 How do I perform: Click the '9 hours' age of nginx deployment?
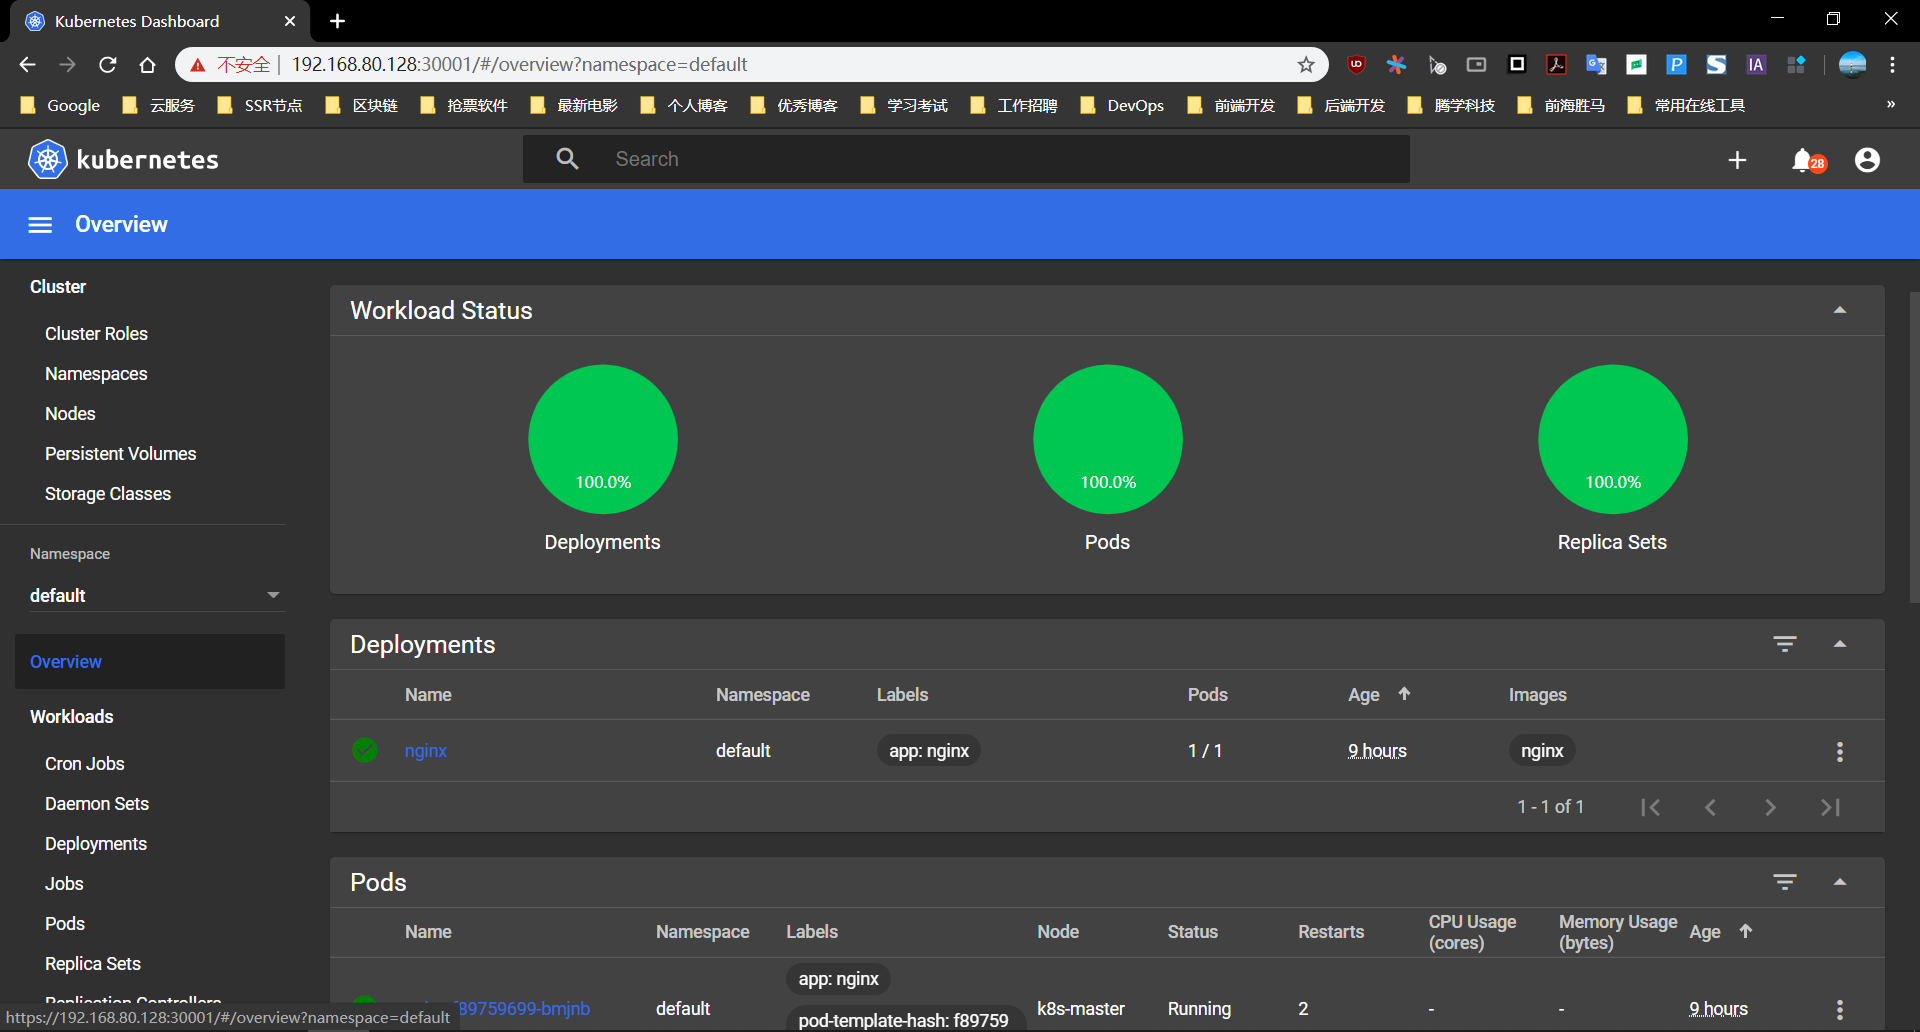pyautogui.click(x=1377, y=751)
